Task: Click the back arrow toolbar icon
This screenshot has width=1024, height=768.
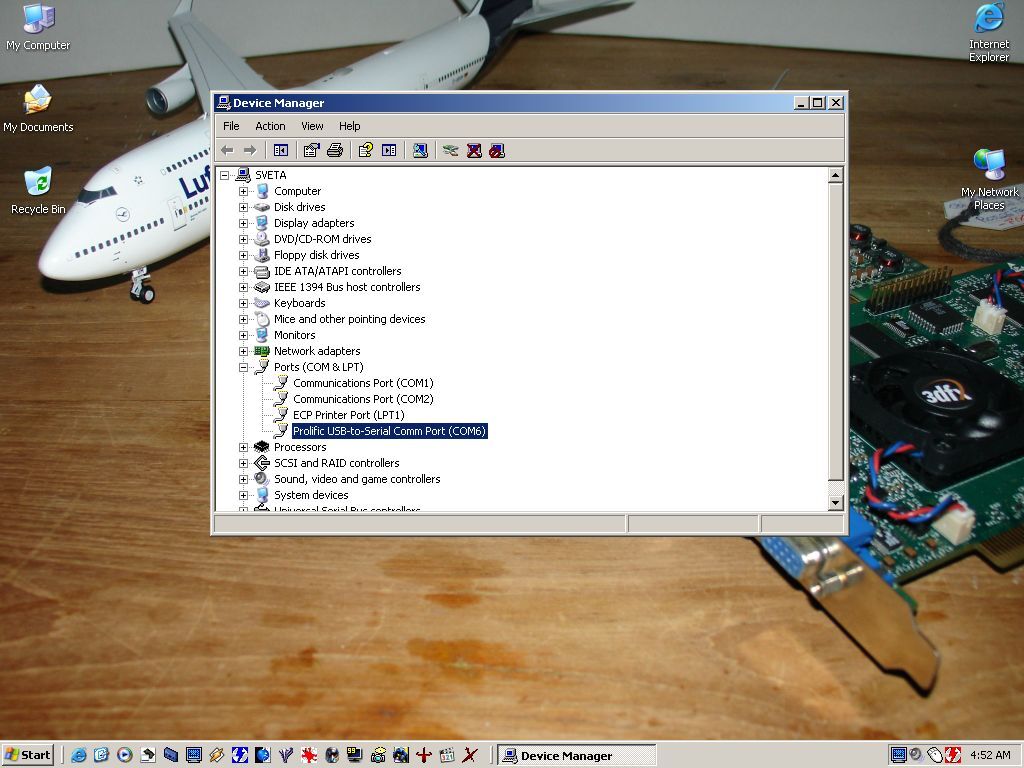Action: click(x=227, y=151)
